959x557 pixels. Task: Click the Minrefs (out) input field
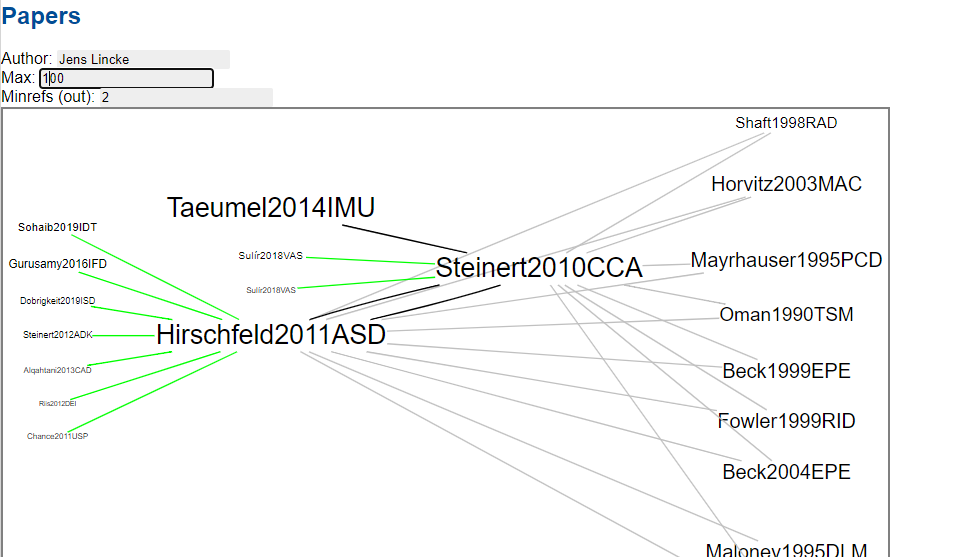[185, 97]
